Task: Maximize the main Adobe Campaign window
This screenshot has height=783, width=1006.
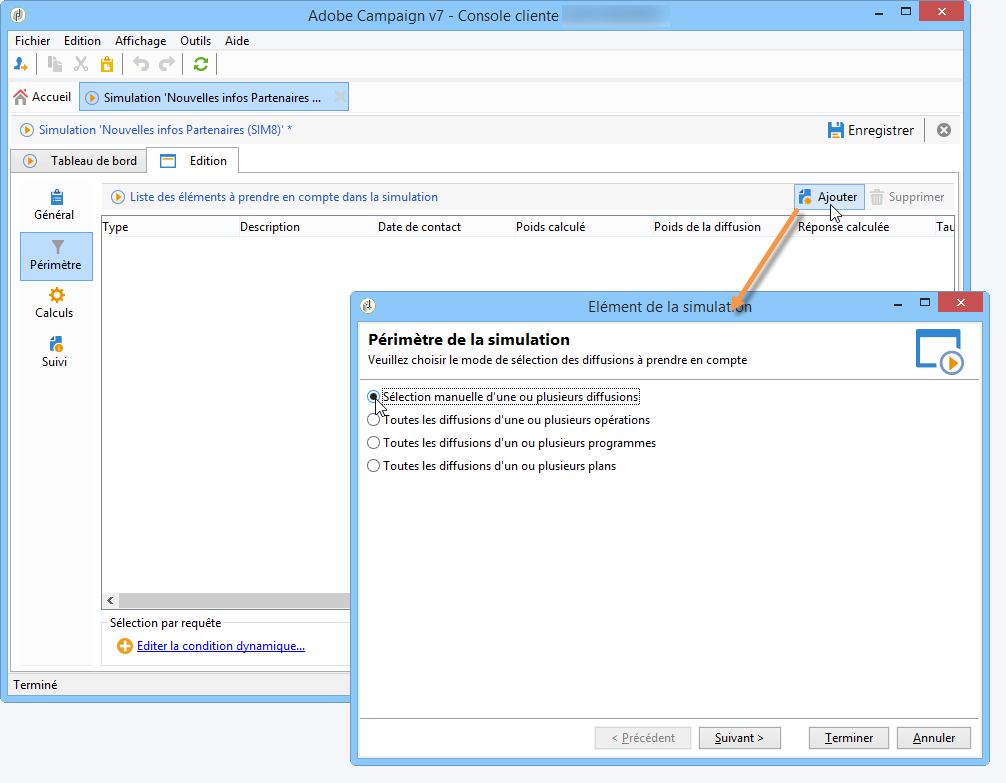Action: tap(905, 11)
